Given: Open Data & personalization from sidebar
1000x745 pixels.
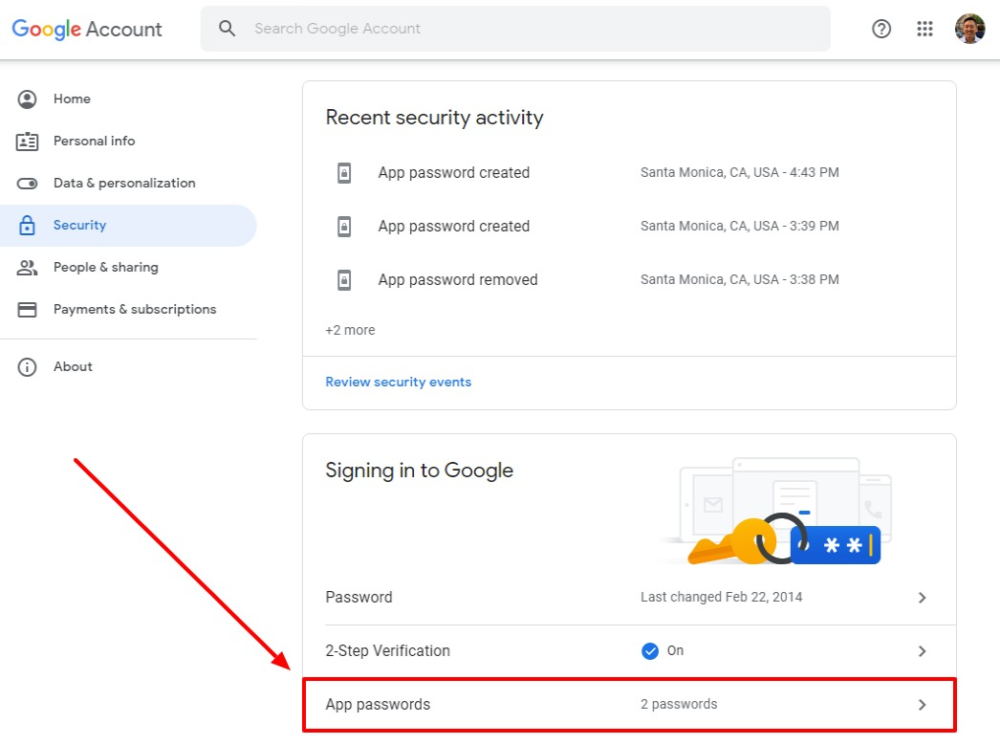Looking at the screenshot, I should pyautogui.click(x=124, y=183).
